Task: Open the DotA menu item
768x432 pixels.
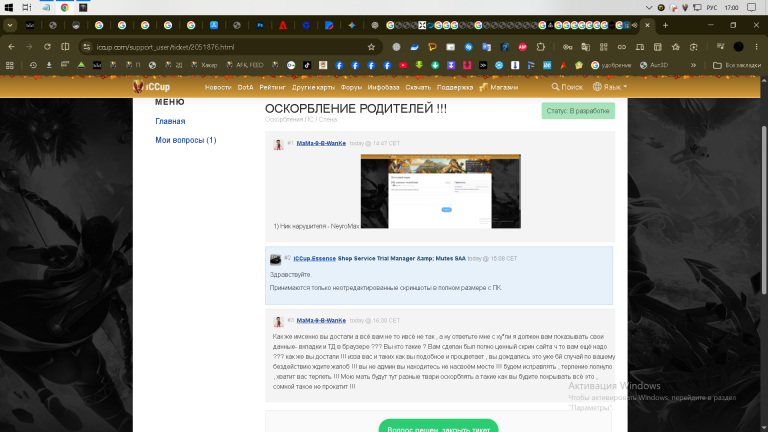Action: [x=245, y=87]
